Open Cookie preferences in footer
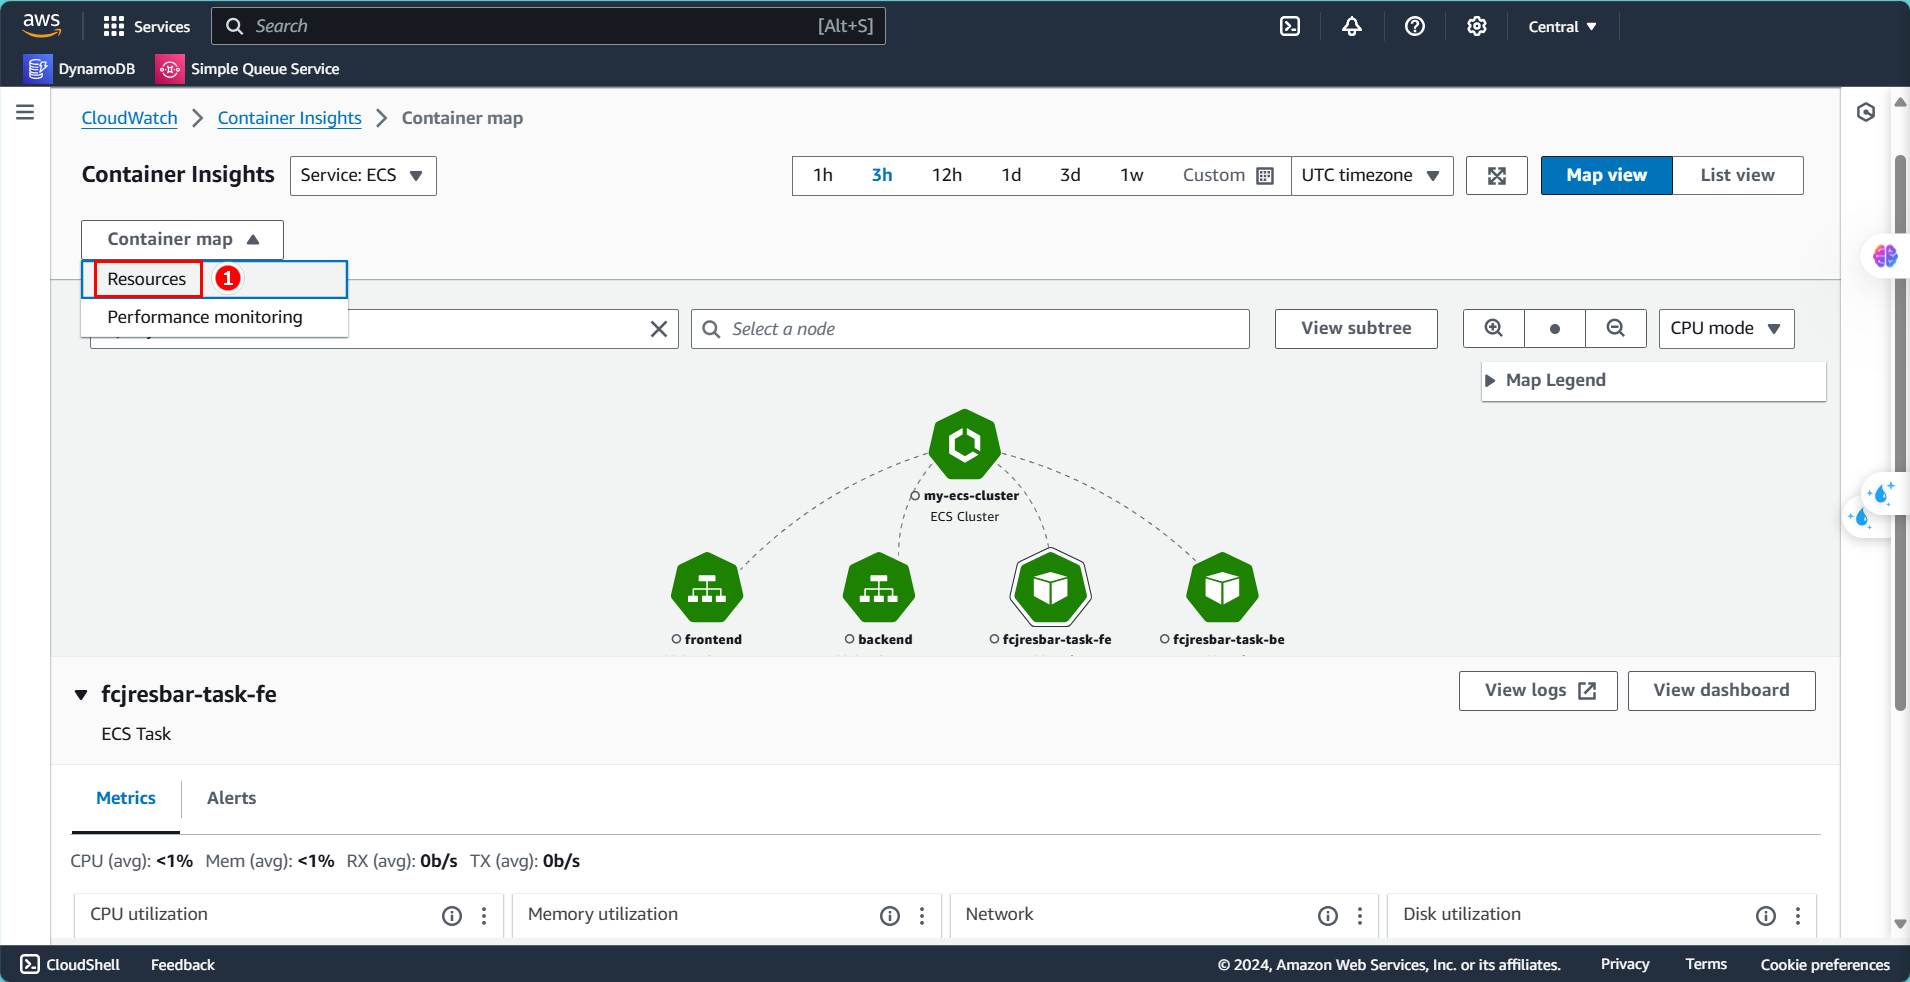The height and width of the screenshot is (982, 1910). [1825, 964]
